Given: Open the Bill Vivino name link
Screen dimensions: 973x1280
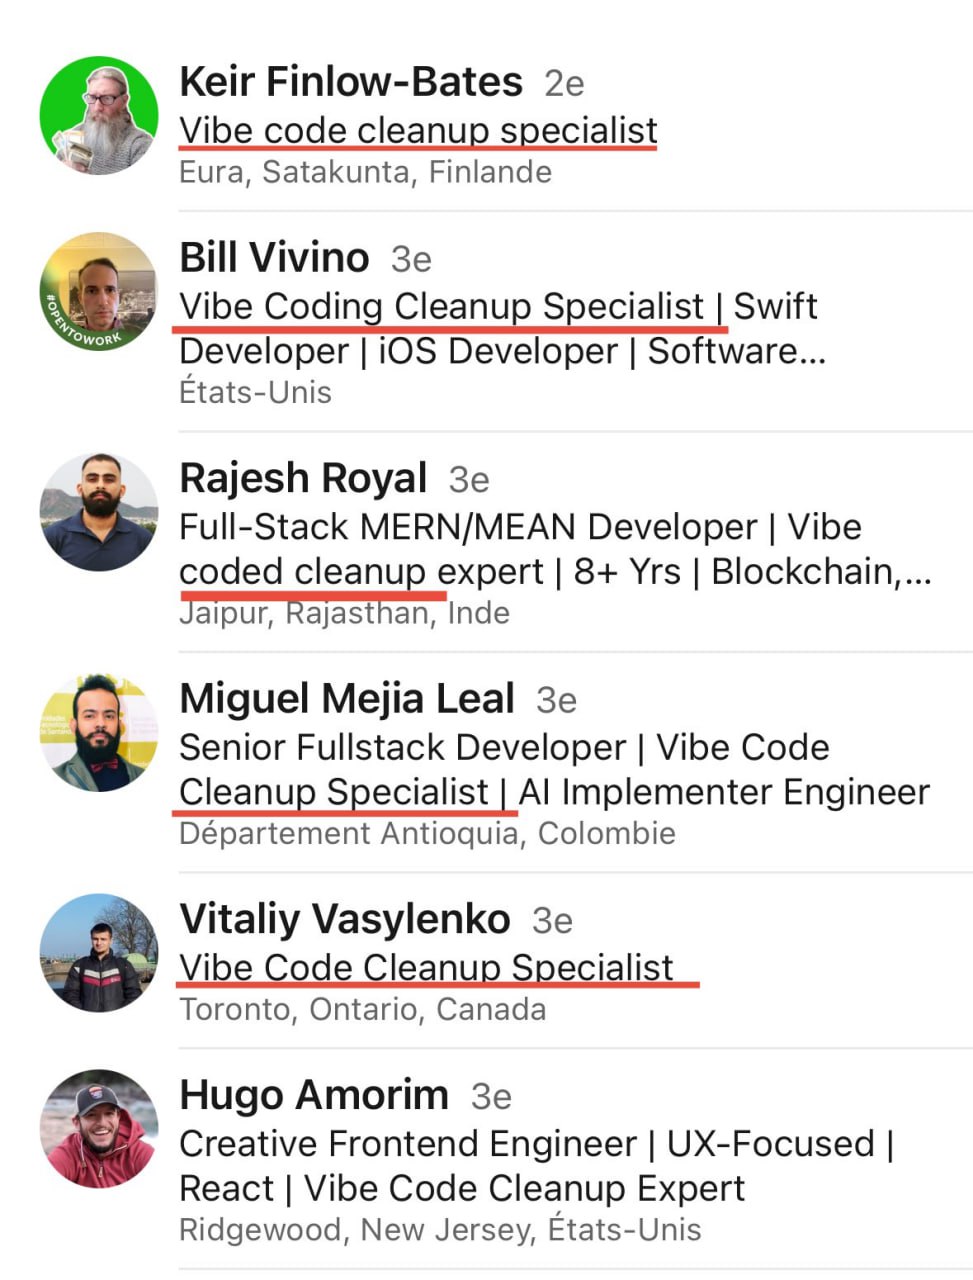Looking at the screenshot, I should tap(274, 258).
